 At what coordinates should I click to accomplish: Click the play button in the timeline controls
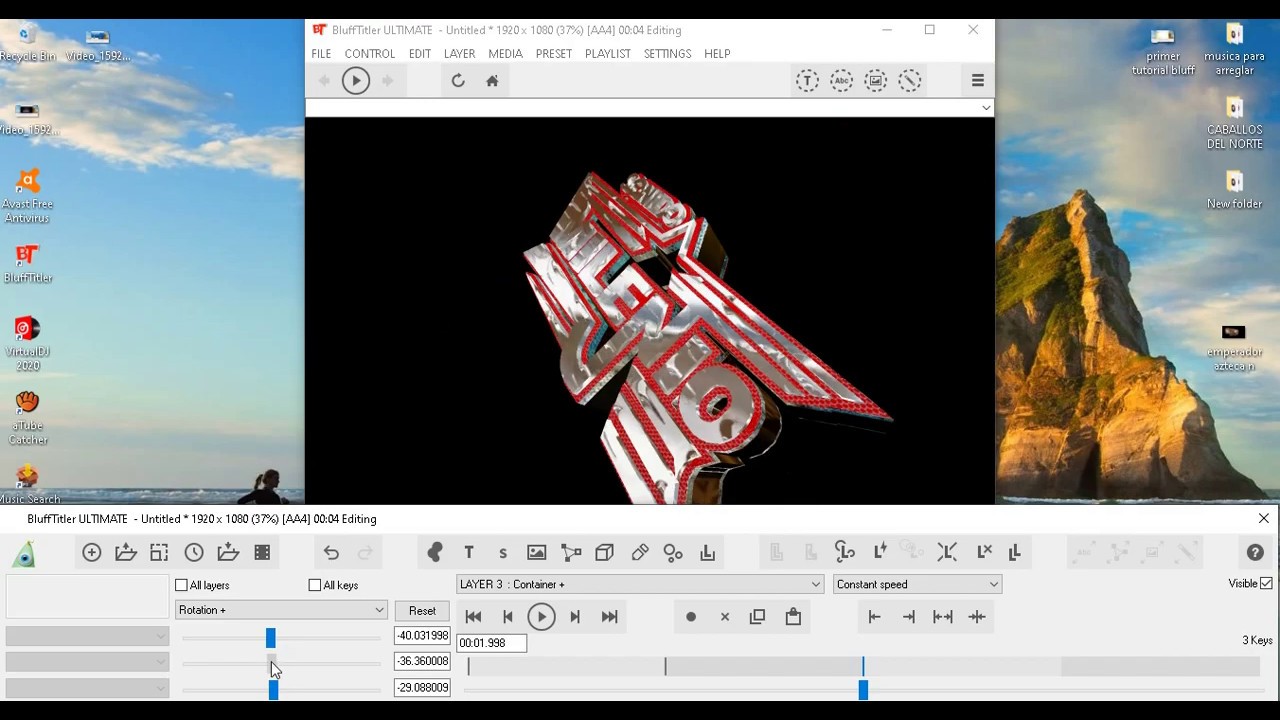click(541, 617)
